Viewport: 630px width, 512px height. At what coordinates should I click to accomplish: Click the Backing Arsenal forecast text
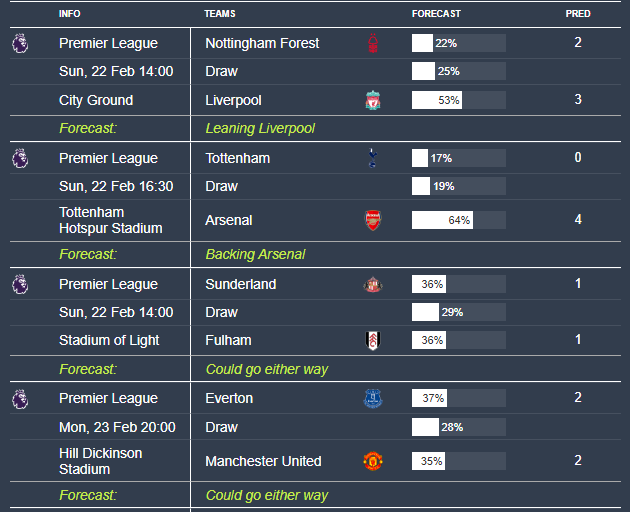[255, 254]
